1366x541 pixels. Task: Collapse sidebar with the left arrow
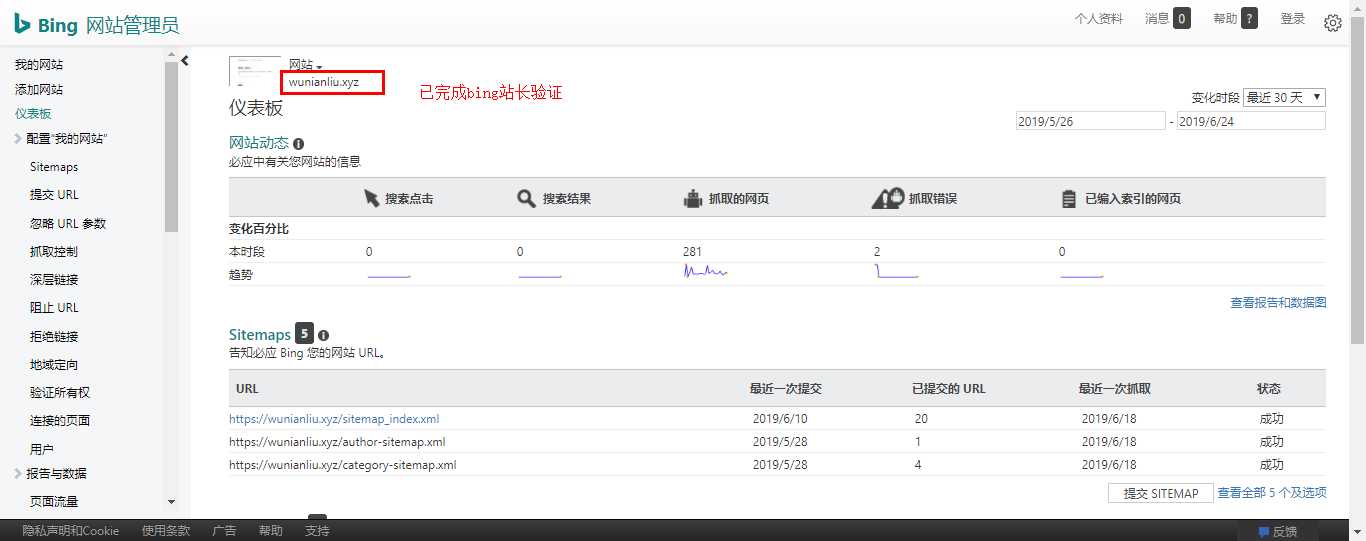click(x=185, y=61)
